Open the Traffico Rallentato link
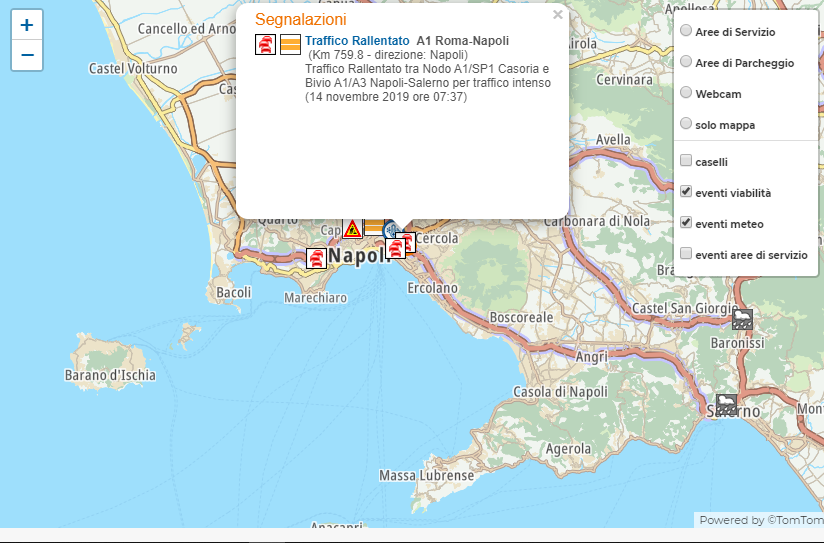 coord(357,41)
